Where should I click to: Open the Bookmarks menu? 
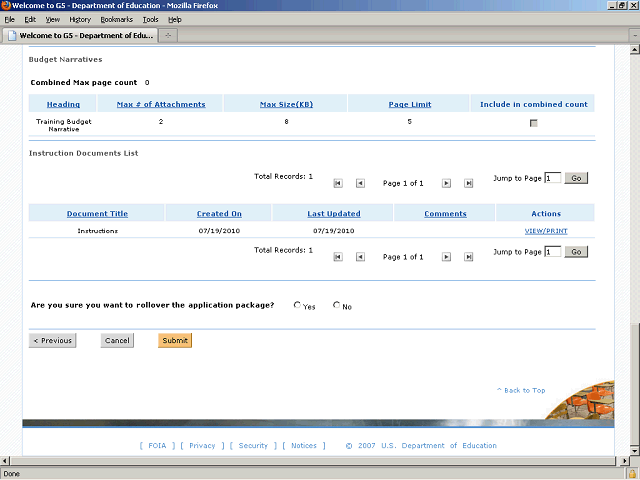coord(117,20)
